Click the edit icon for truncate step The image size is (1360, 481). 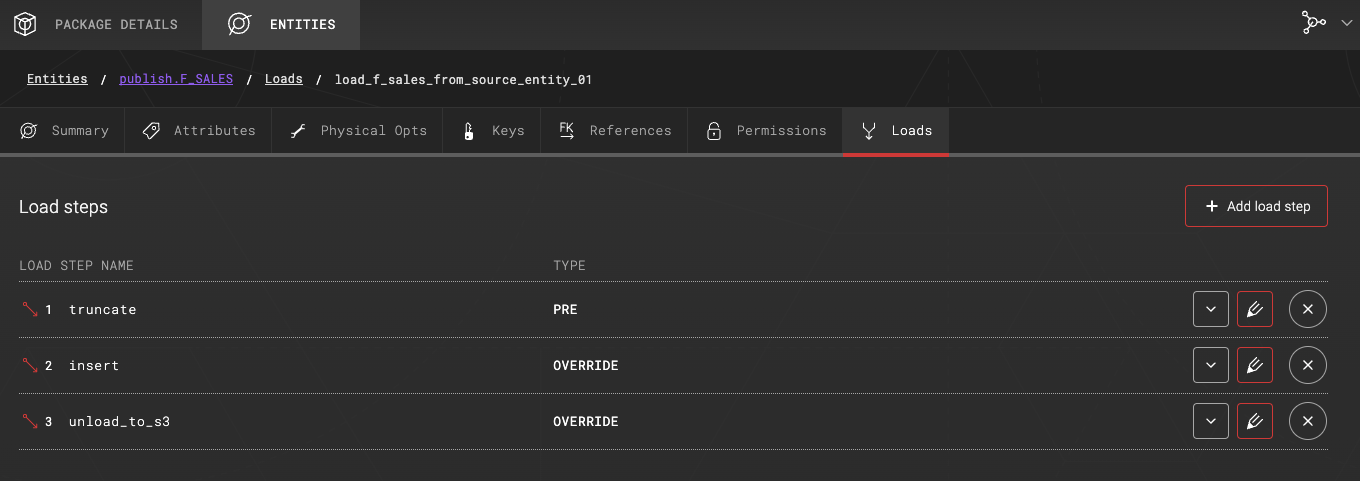tap(1254, 310)
